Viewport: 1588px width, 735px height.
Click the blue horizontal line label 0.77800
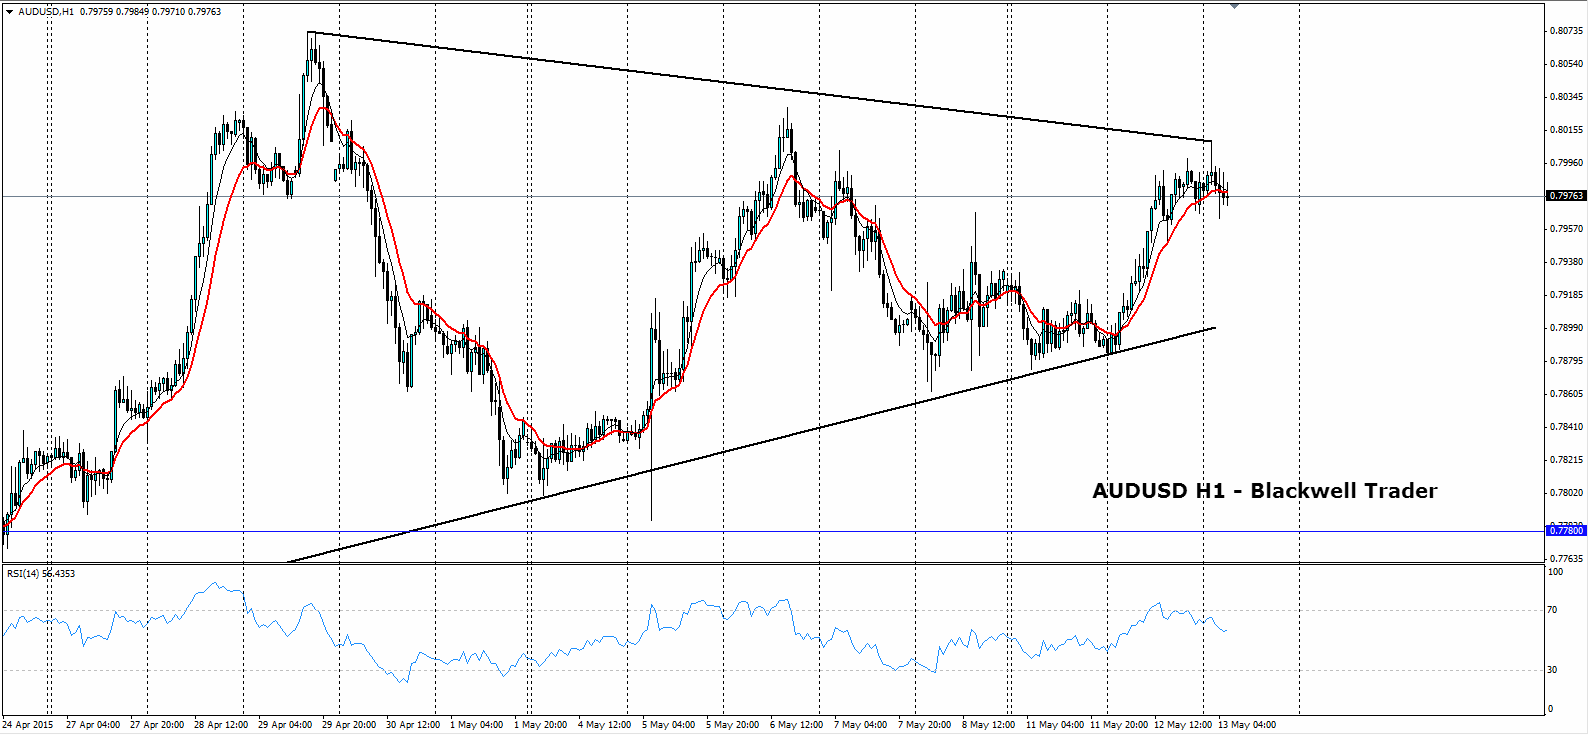point(1566,530)
